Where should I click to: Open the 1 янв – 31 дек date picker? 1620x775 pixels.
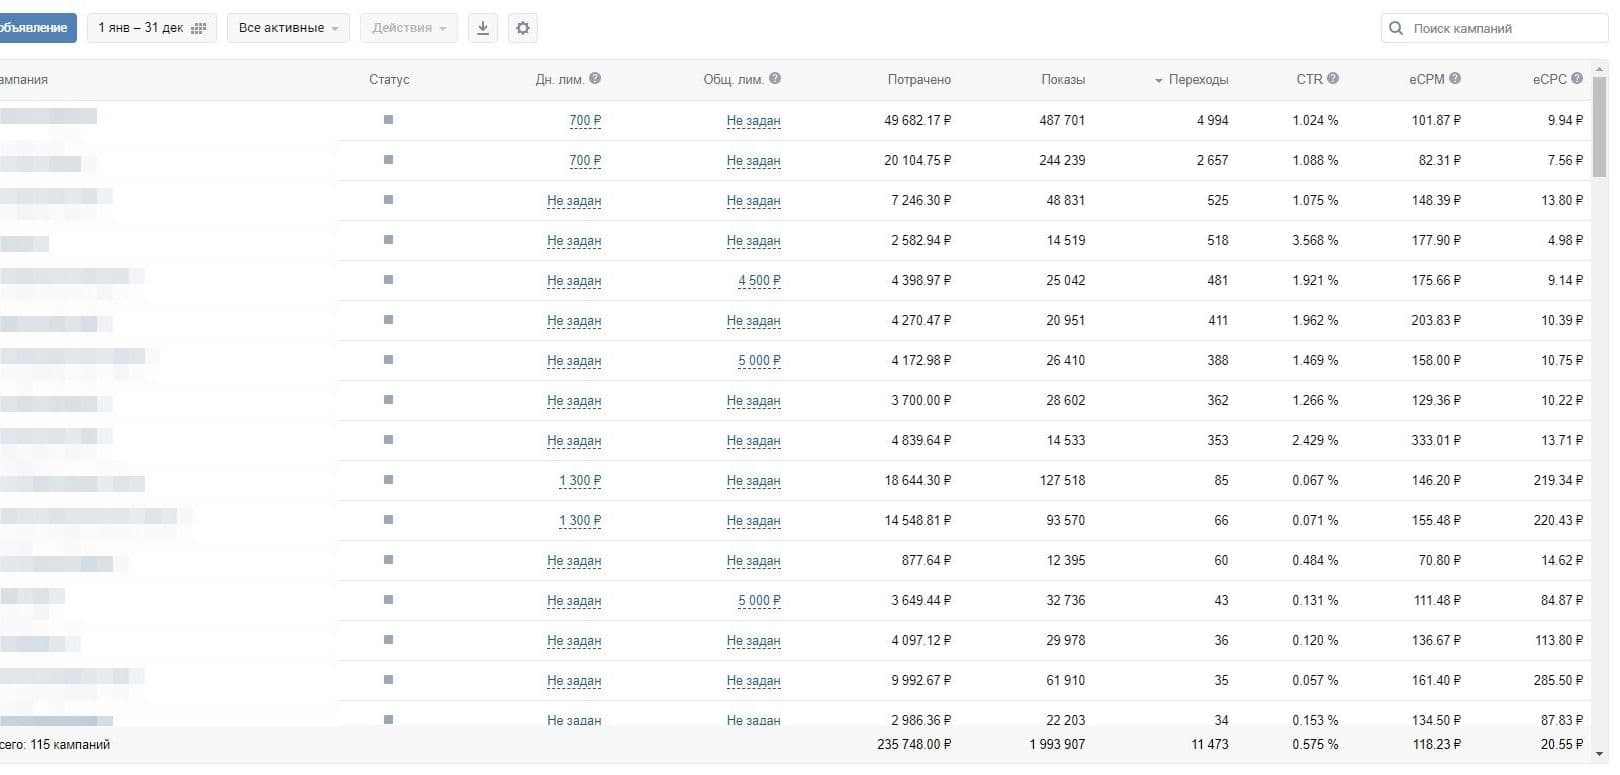[151, 28]
